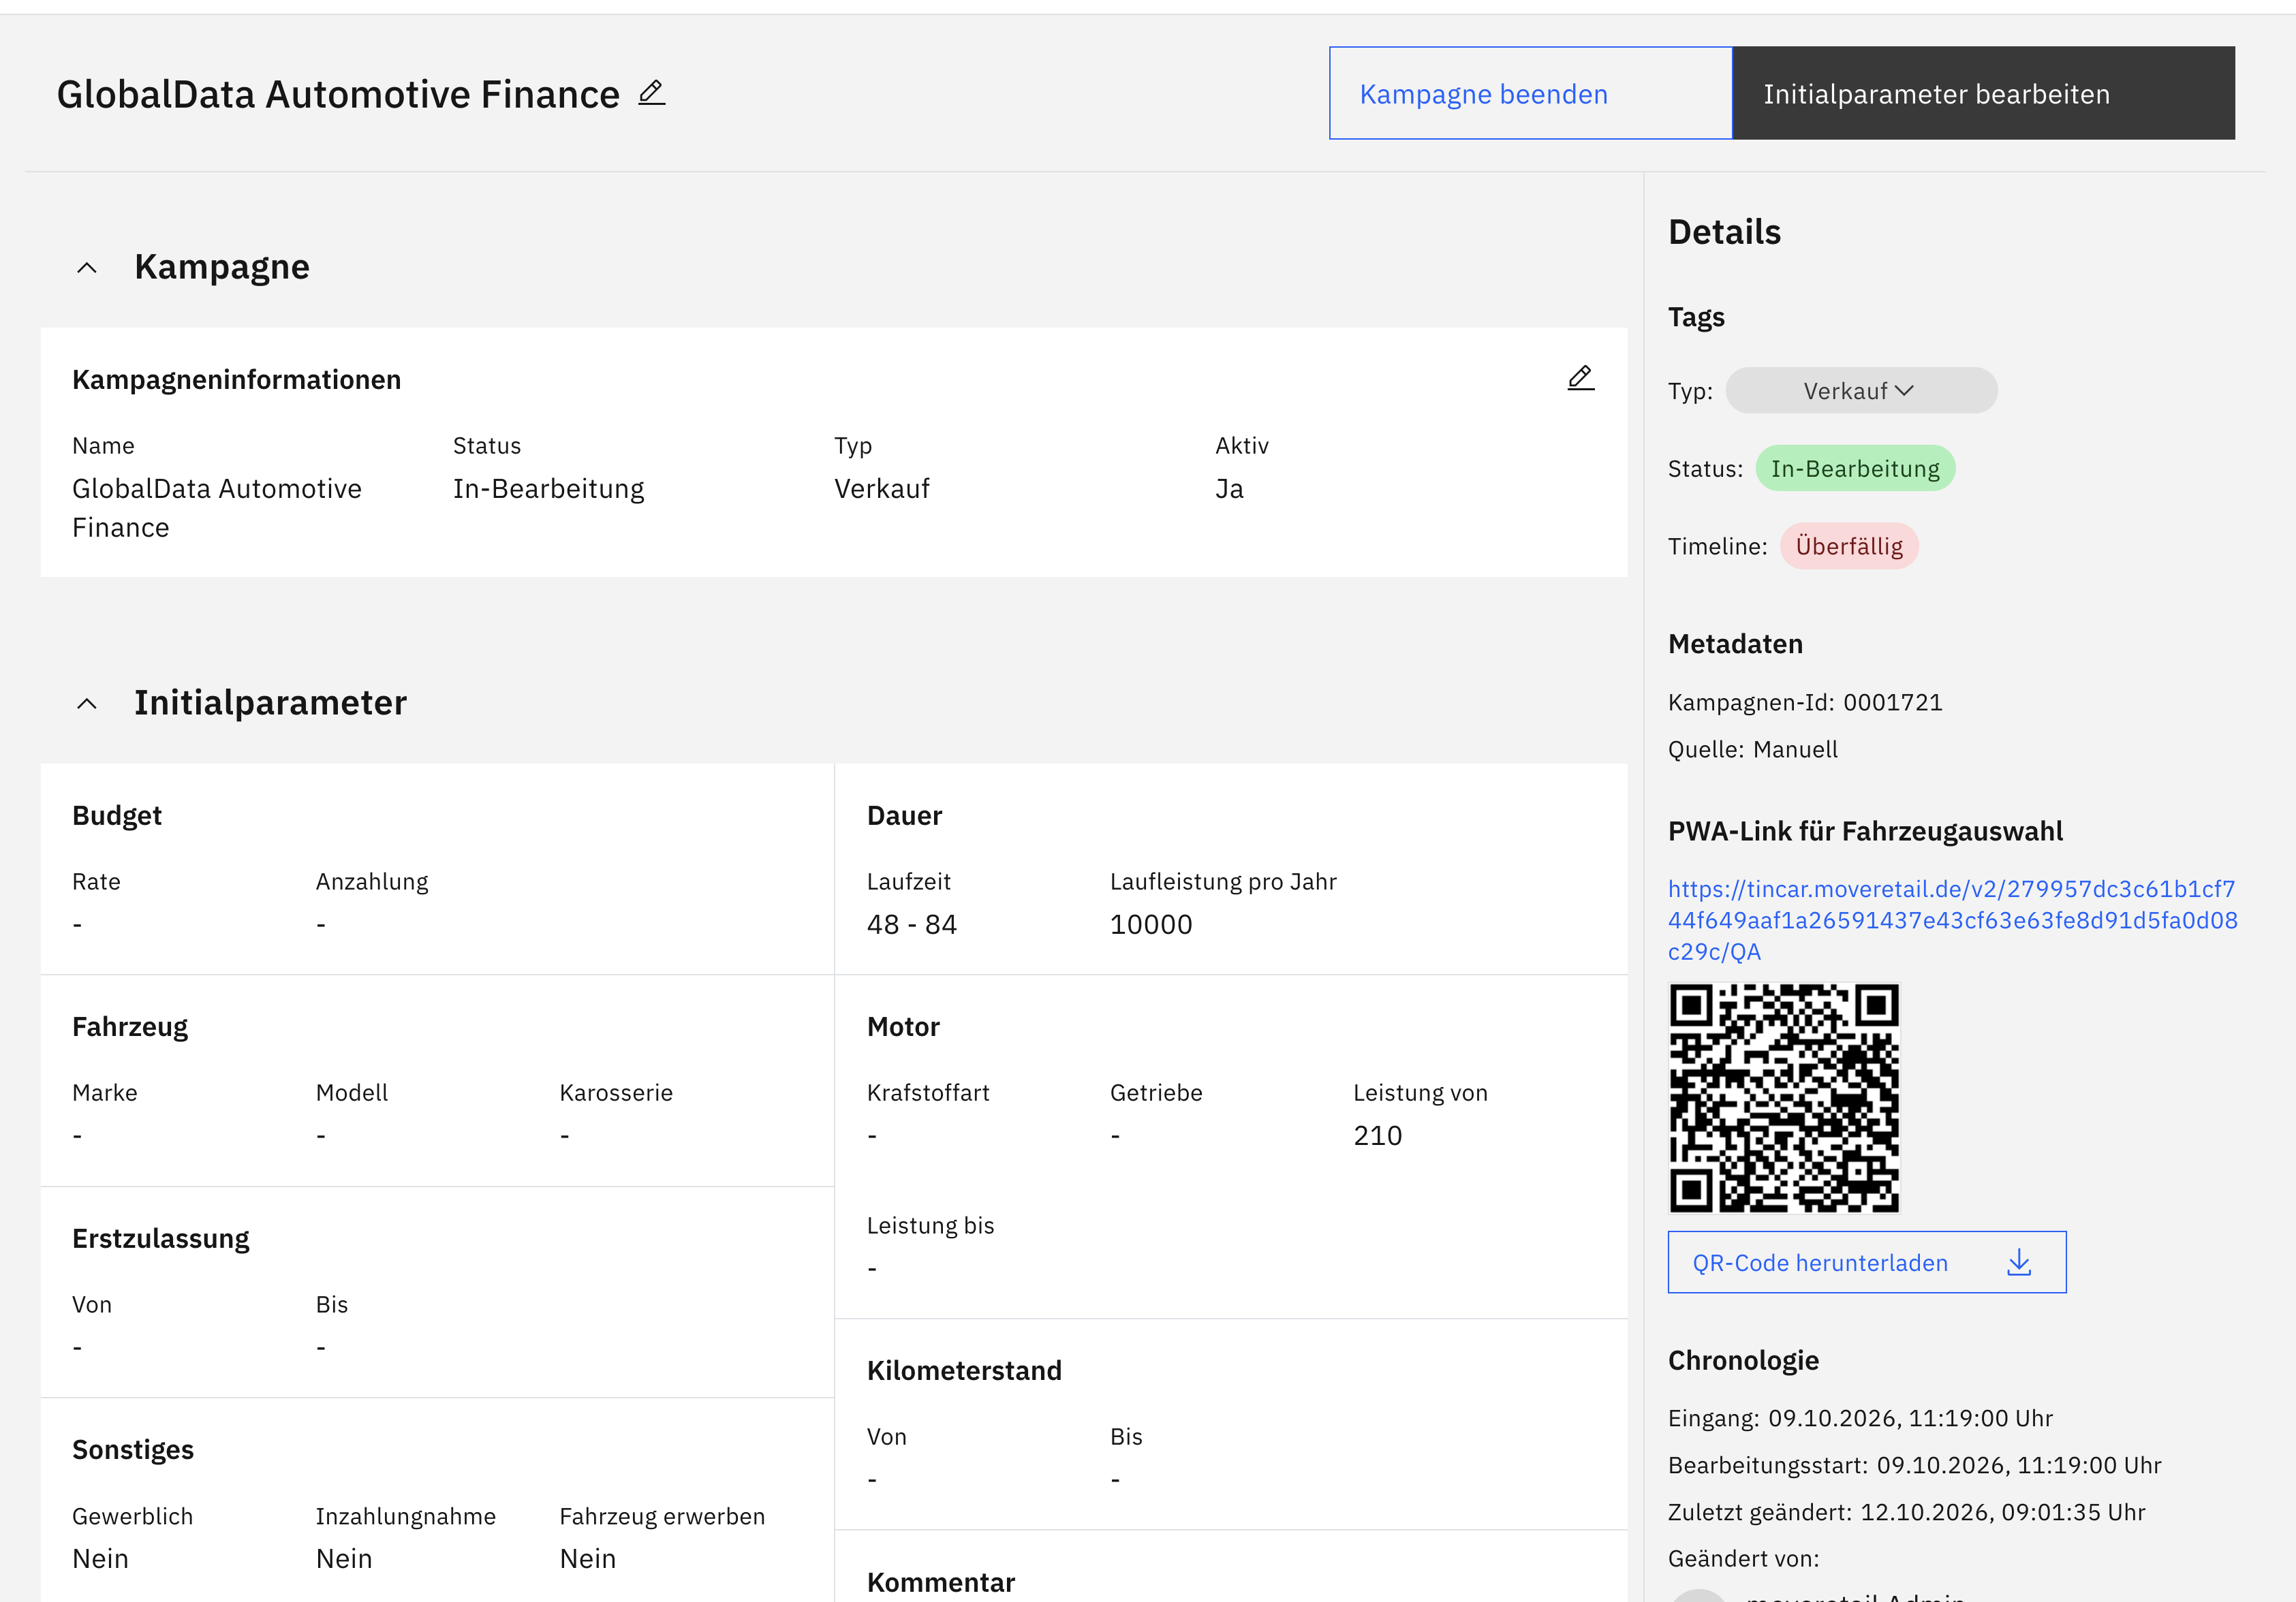Click Leistung von value 210
2296x1602 pixels.
coord(1377,1135)
